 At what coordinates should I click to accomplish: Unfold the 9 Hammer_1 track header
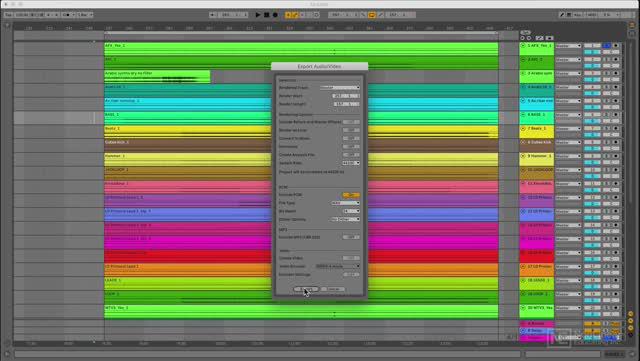click(523, 156)
